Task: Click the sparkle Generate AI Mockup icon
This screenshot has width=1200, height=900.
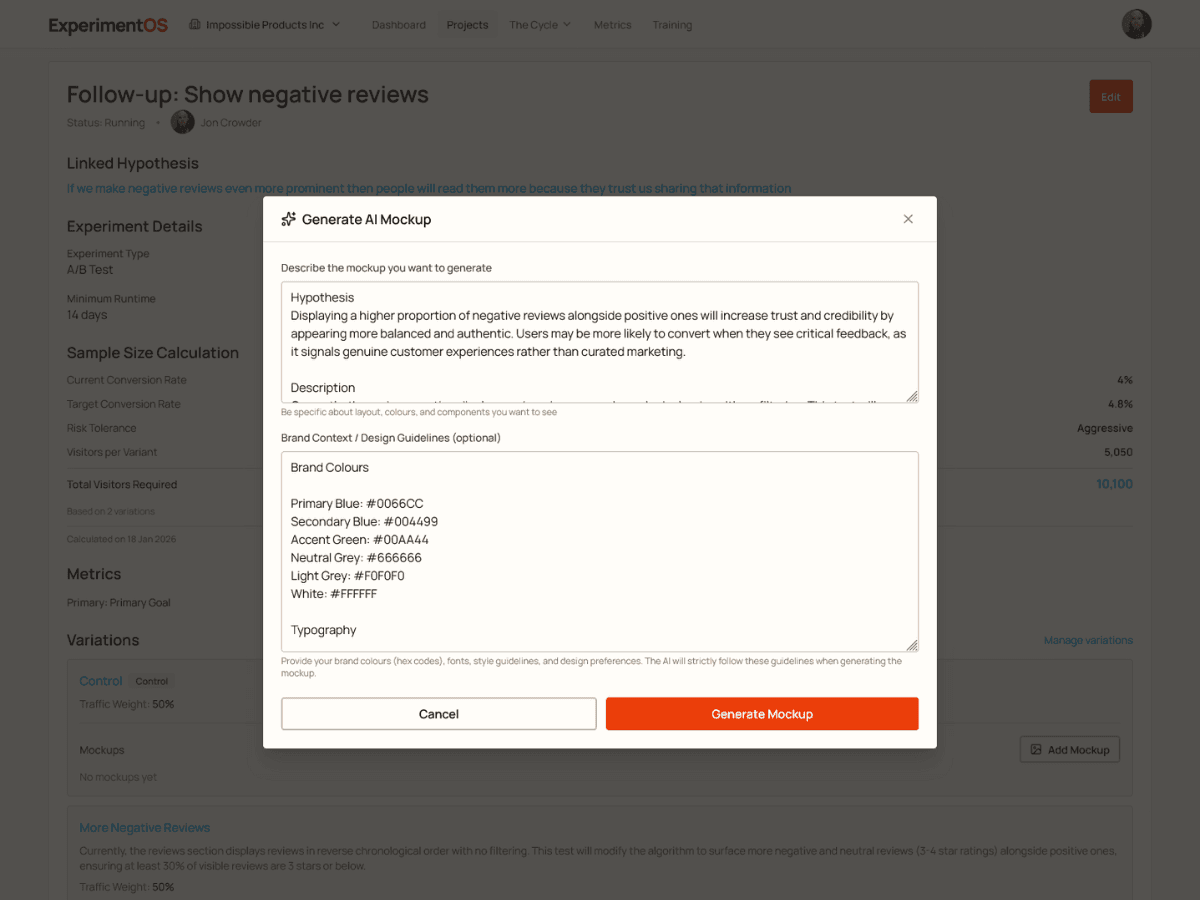Action: coord(288,218)
